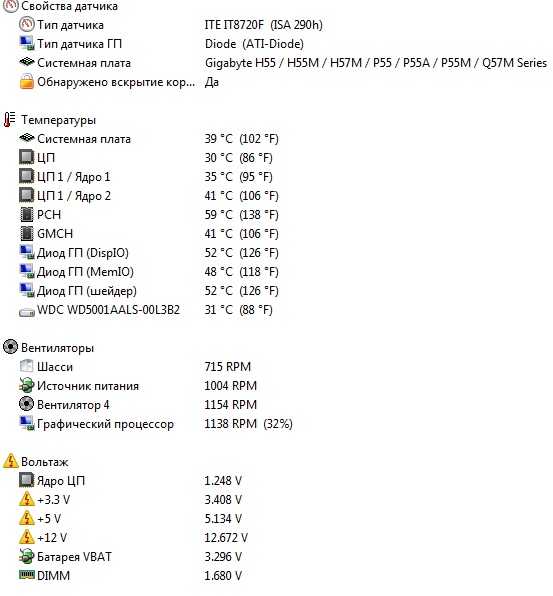This screenshot has height=596, width=553.
Task: Click the Шасси chassis icon
Action: coord(27,366)
